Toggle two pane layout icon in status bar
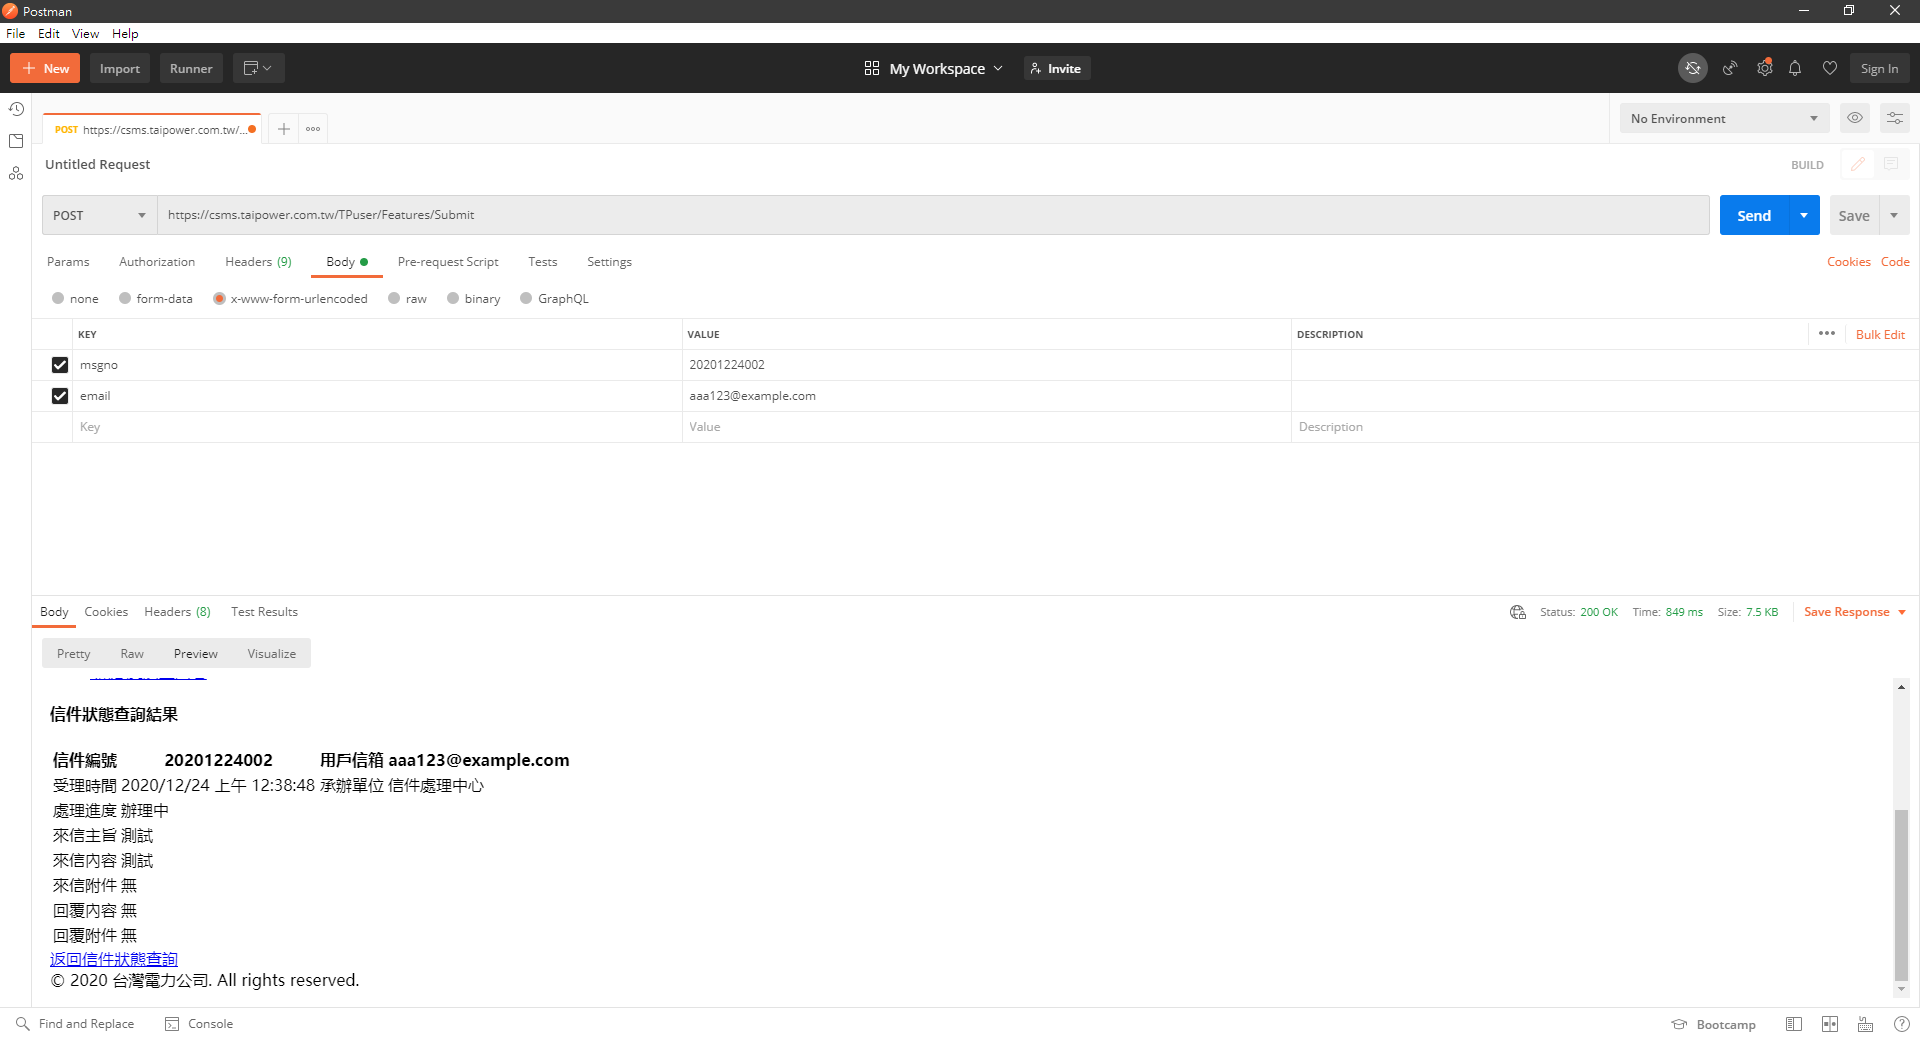Image resolution: width=1920 pixels, height=1040 pixels. (1830, 1024)
